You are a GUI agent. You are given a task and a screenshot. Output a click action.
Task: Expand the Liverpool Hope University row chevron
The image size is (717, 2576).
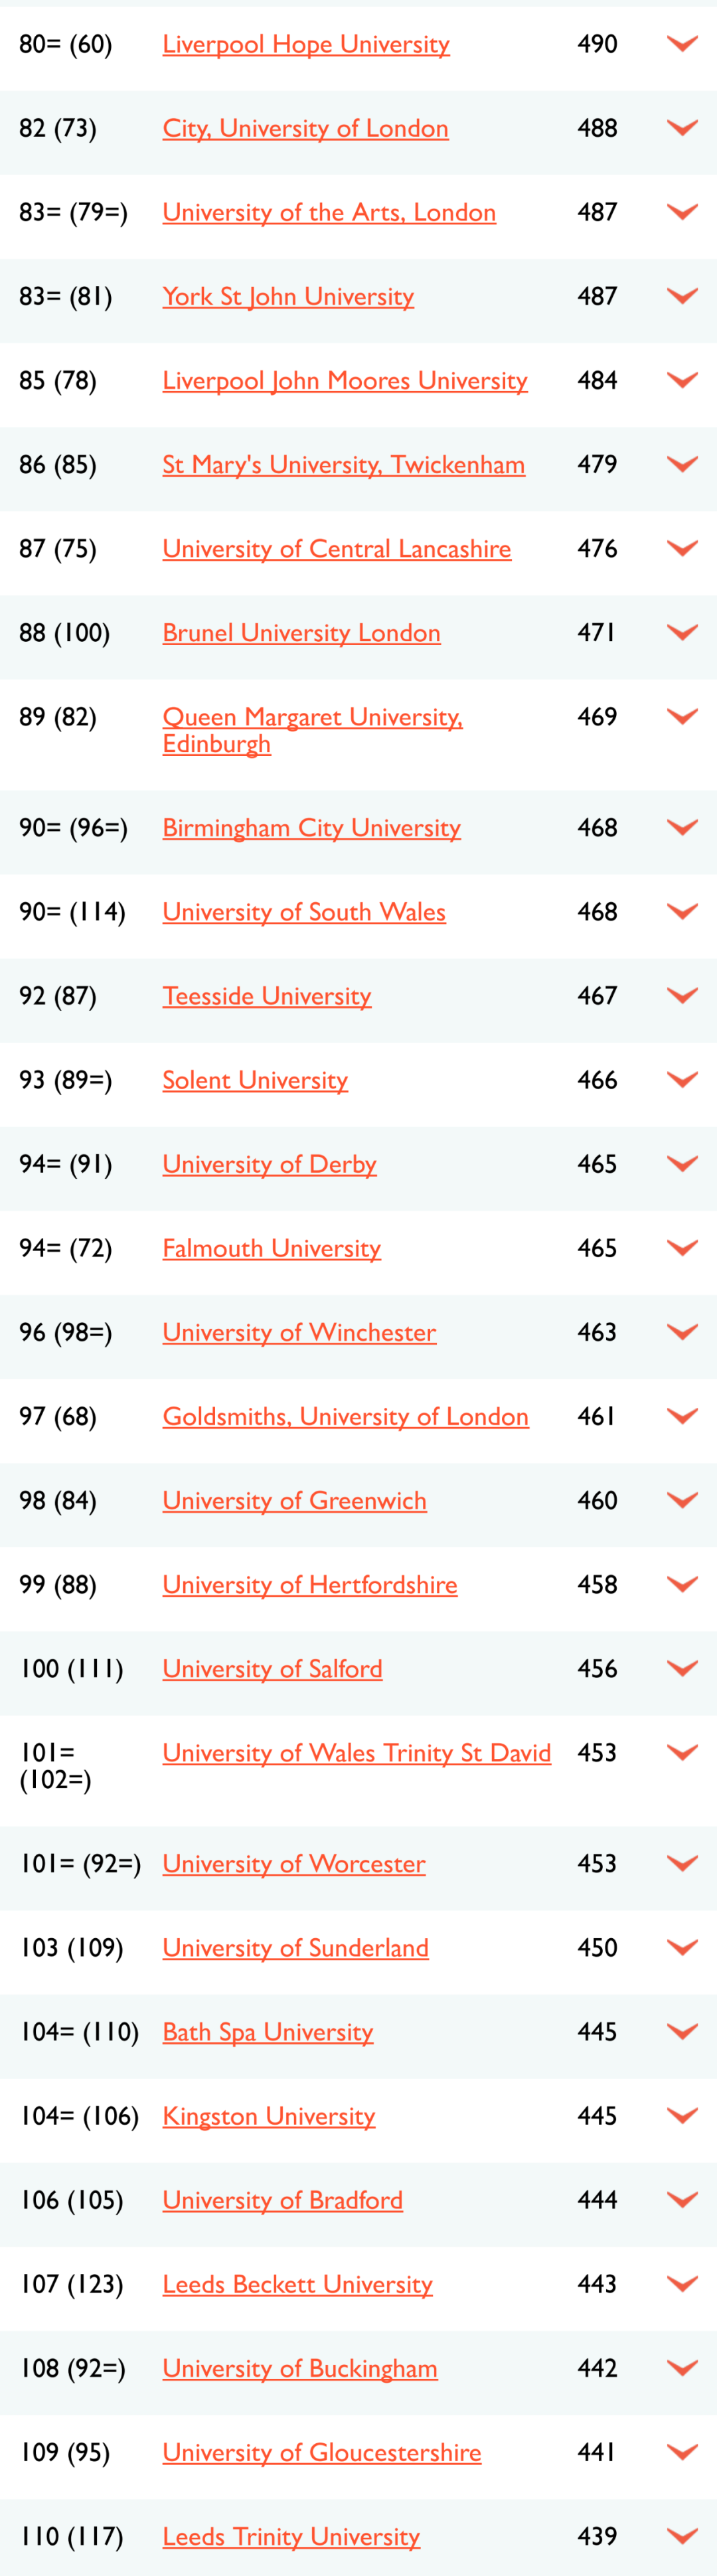pos(682,44)
